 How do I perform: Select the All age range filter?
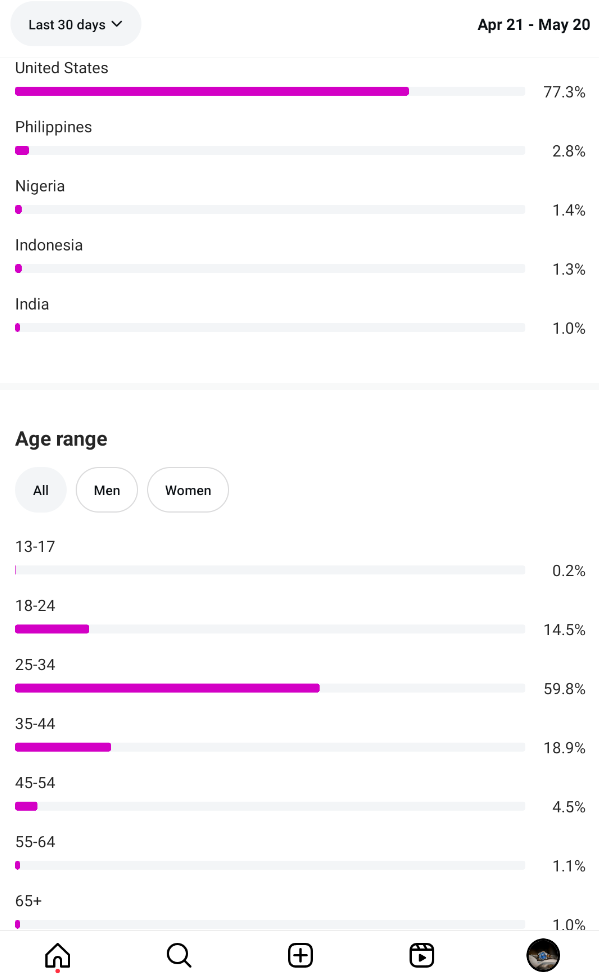(x=40, y=490)
